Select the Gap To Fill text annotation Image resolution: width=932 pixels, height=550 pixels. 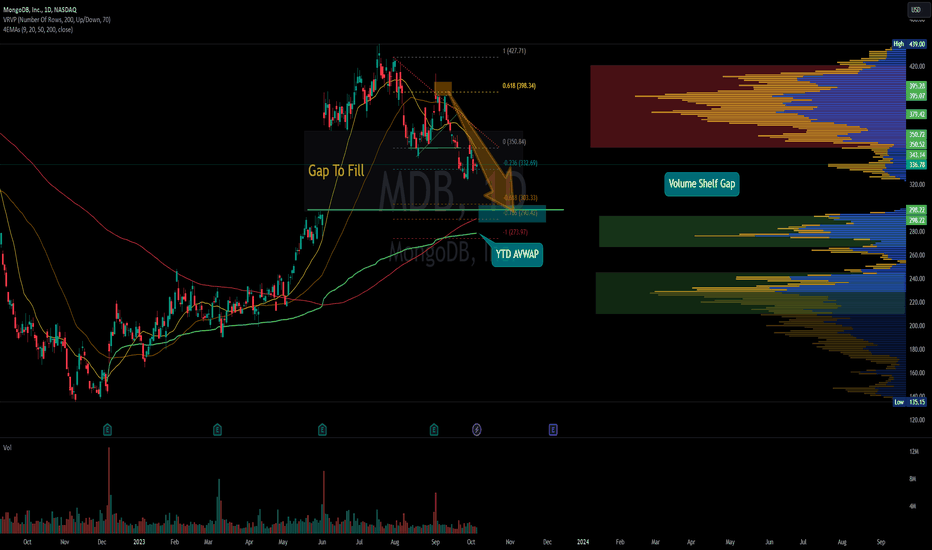336,171
